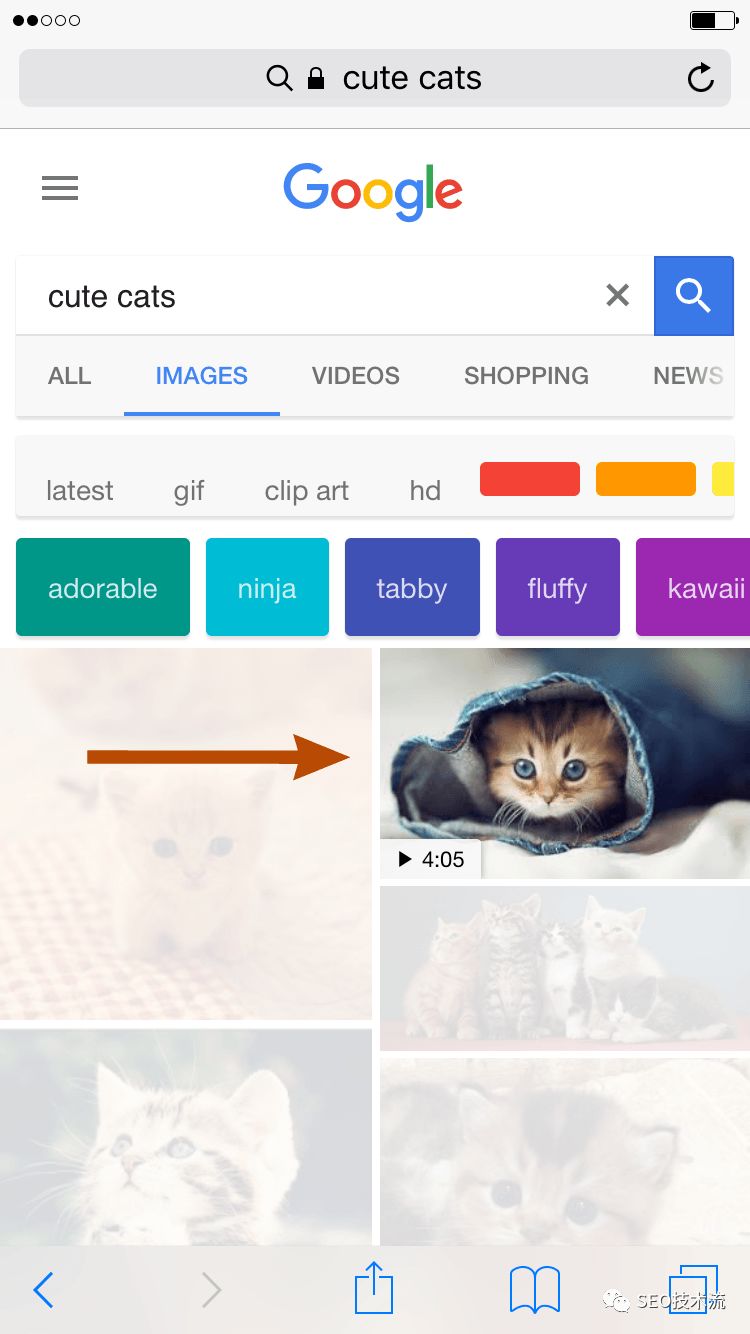Filter images by the latest

pos(80,490)
